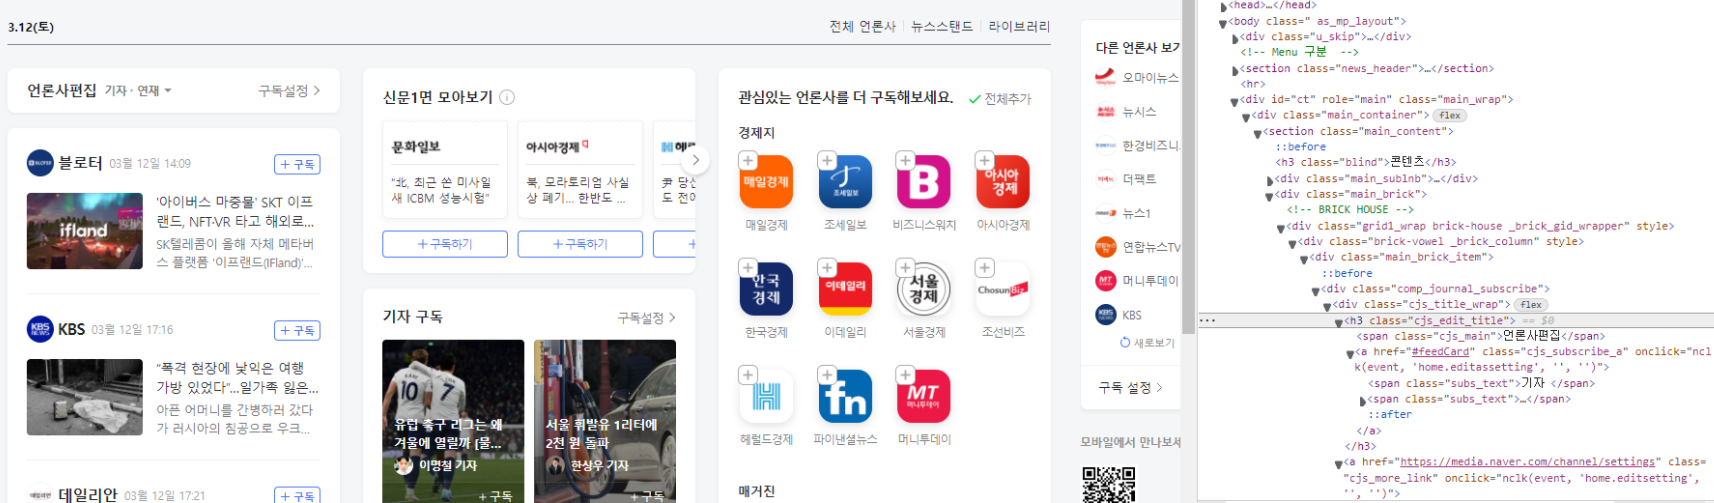Open the 기자·연재 dropdown
This screenshot has height=503, width=1714.
click(138, 91)
